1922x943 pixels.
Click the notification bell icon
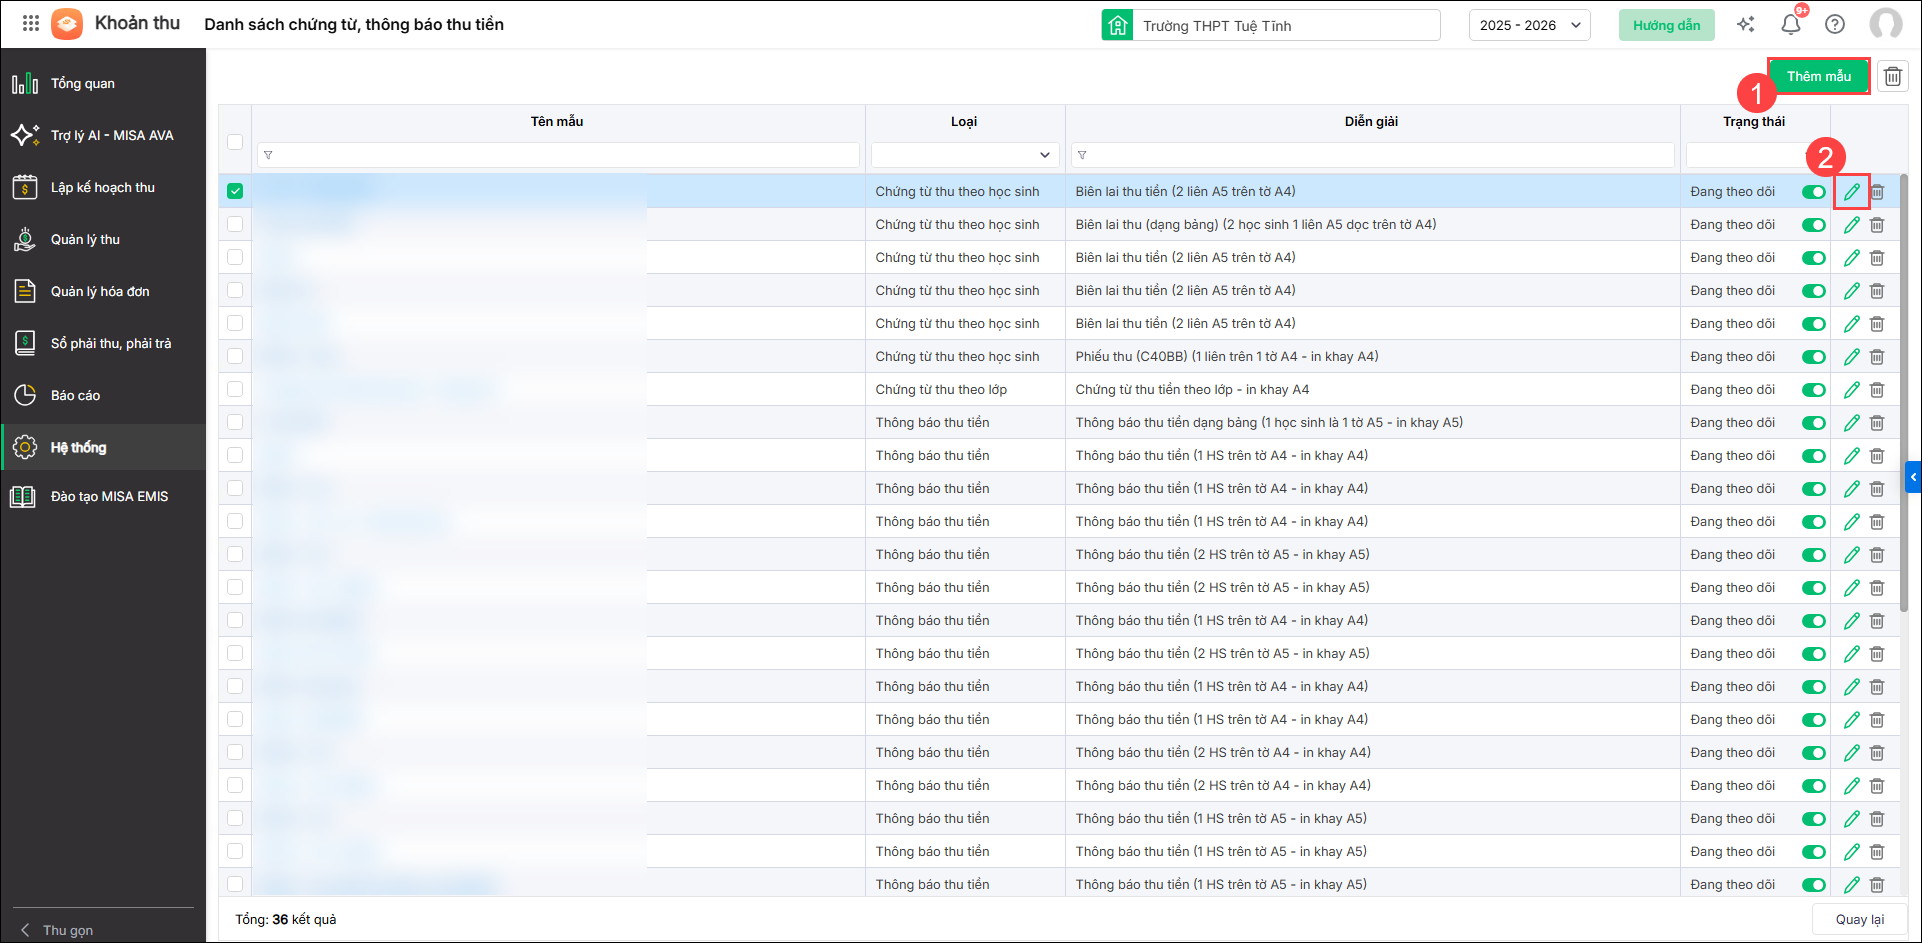point(1790,25)
